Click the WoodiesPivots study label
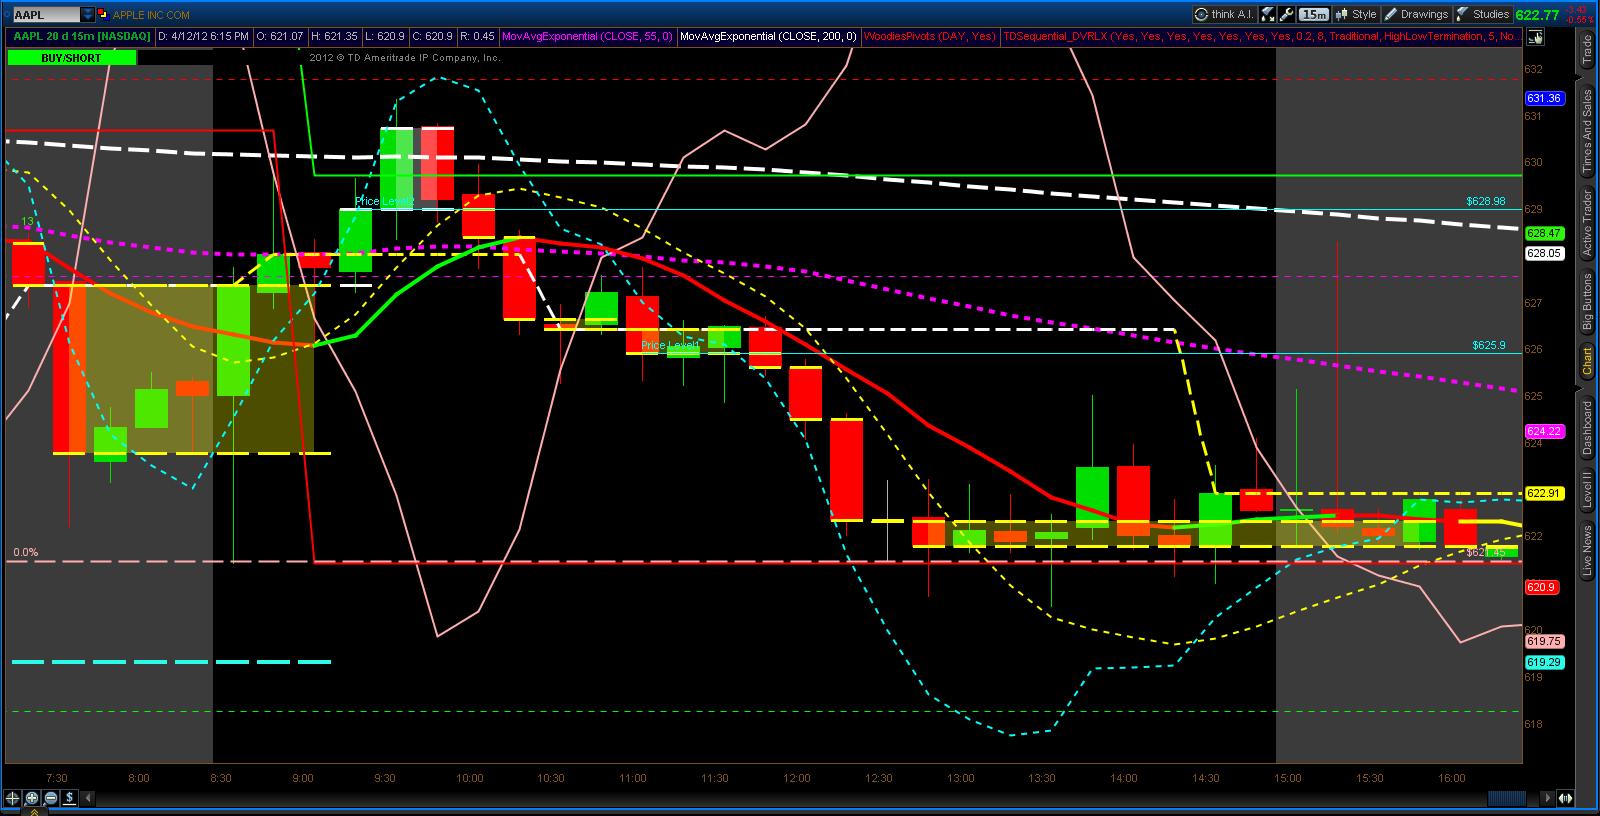The image size is (1600, 816). pos(930,37)
